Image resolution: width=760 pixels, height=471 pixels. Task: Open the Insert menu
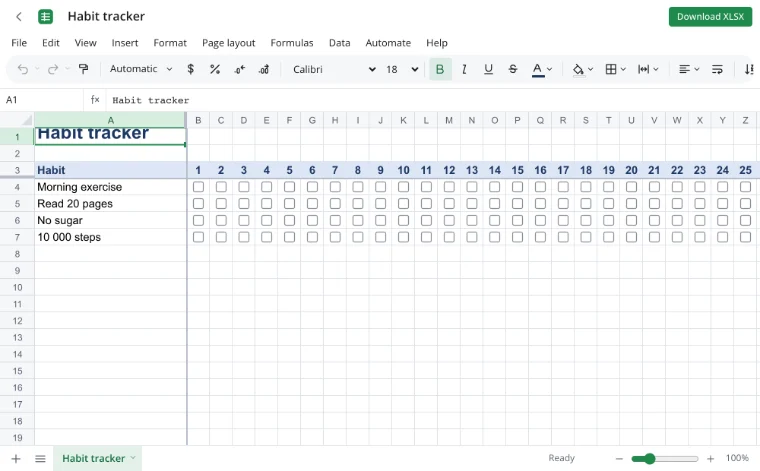(125, 43)
